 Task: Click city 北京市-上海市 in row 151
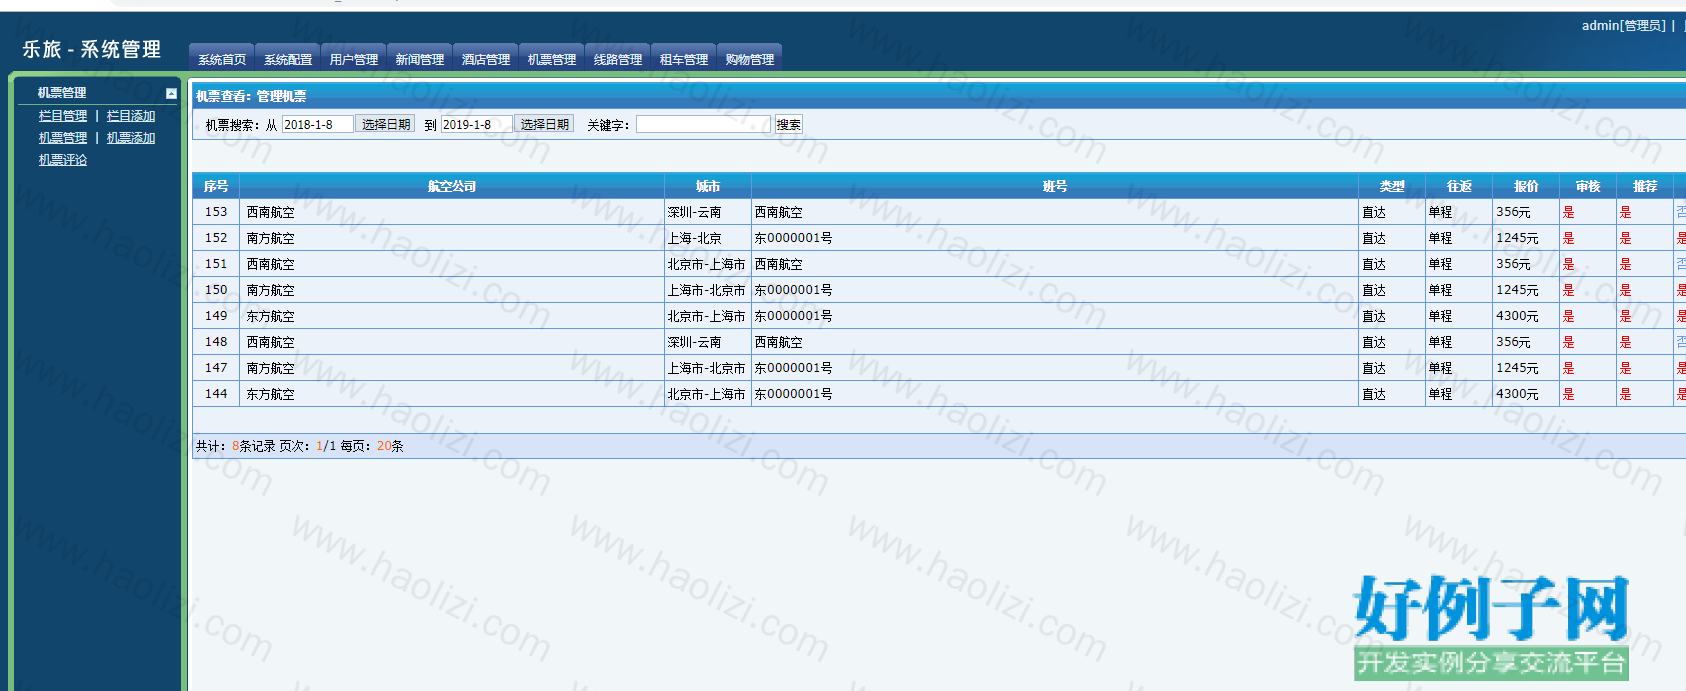coord(707,264)
